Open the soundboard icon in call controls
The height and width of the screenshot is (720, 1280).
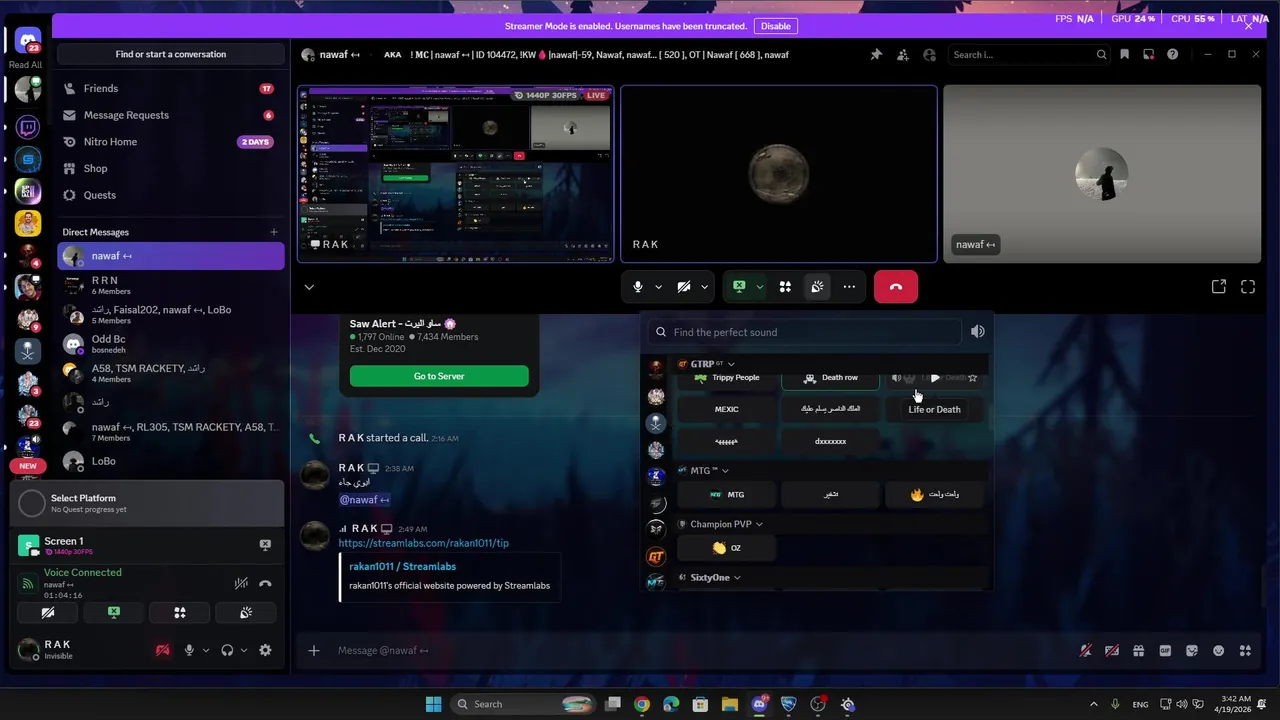pyautogui.click(x=817, y=287)
